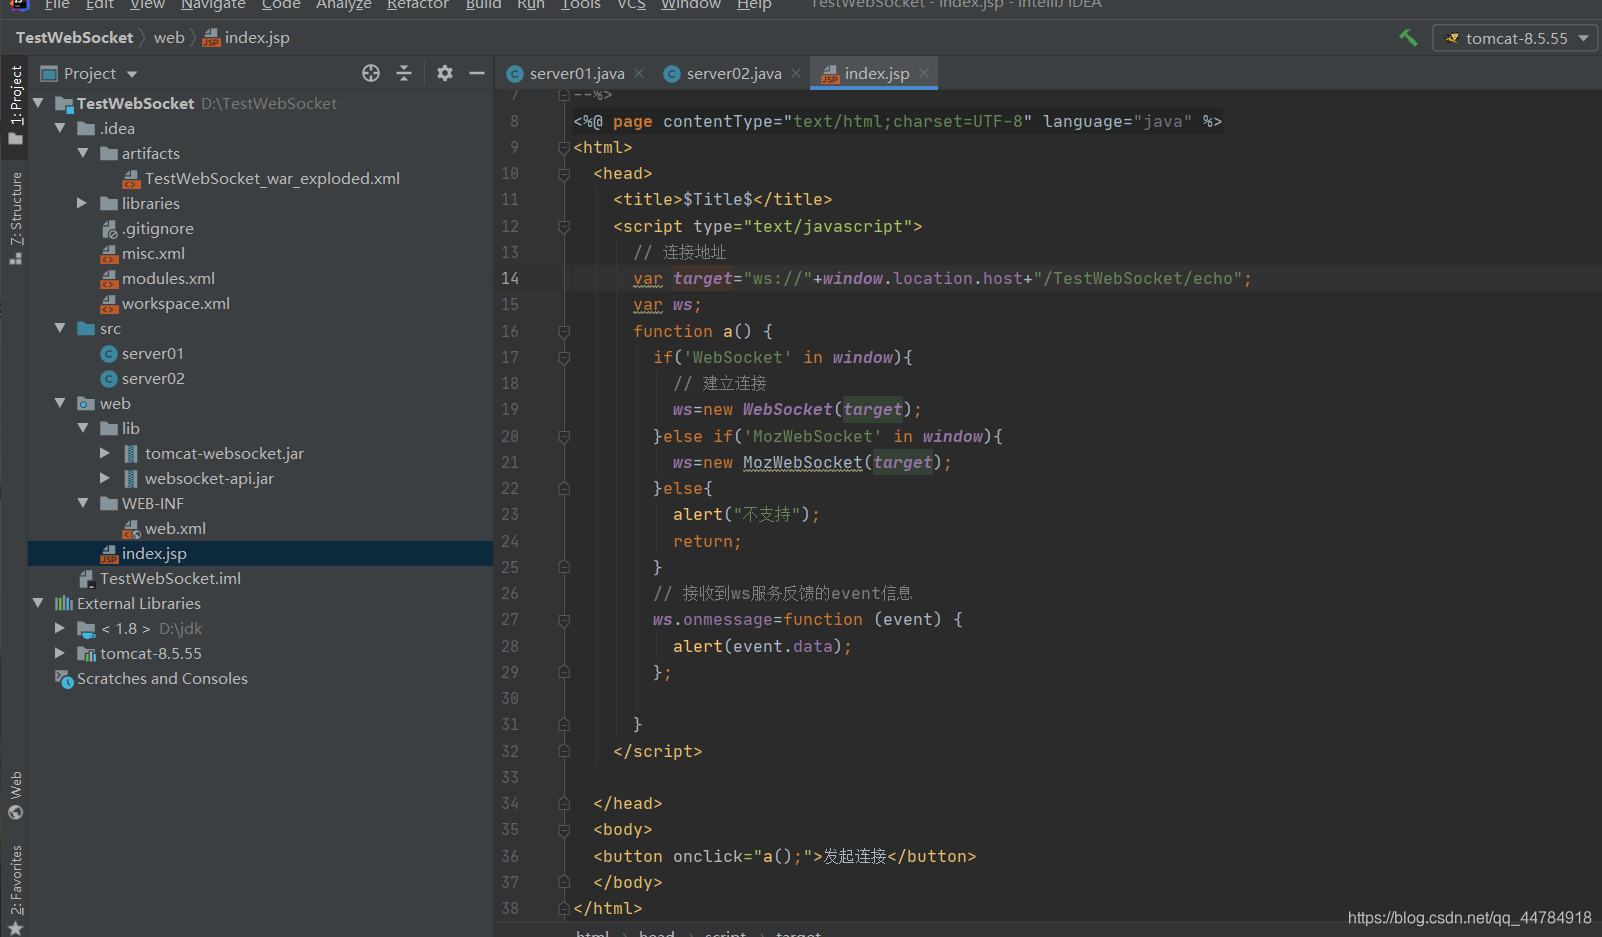The width and height of the screenshot is (1602, 937).
Task: Open the Structure tool window button
Action: pos(15,218)
